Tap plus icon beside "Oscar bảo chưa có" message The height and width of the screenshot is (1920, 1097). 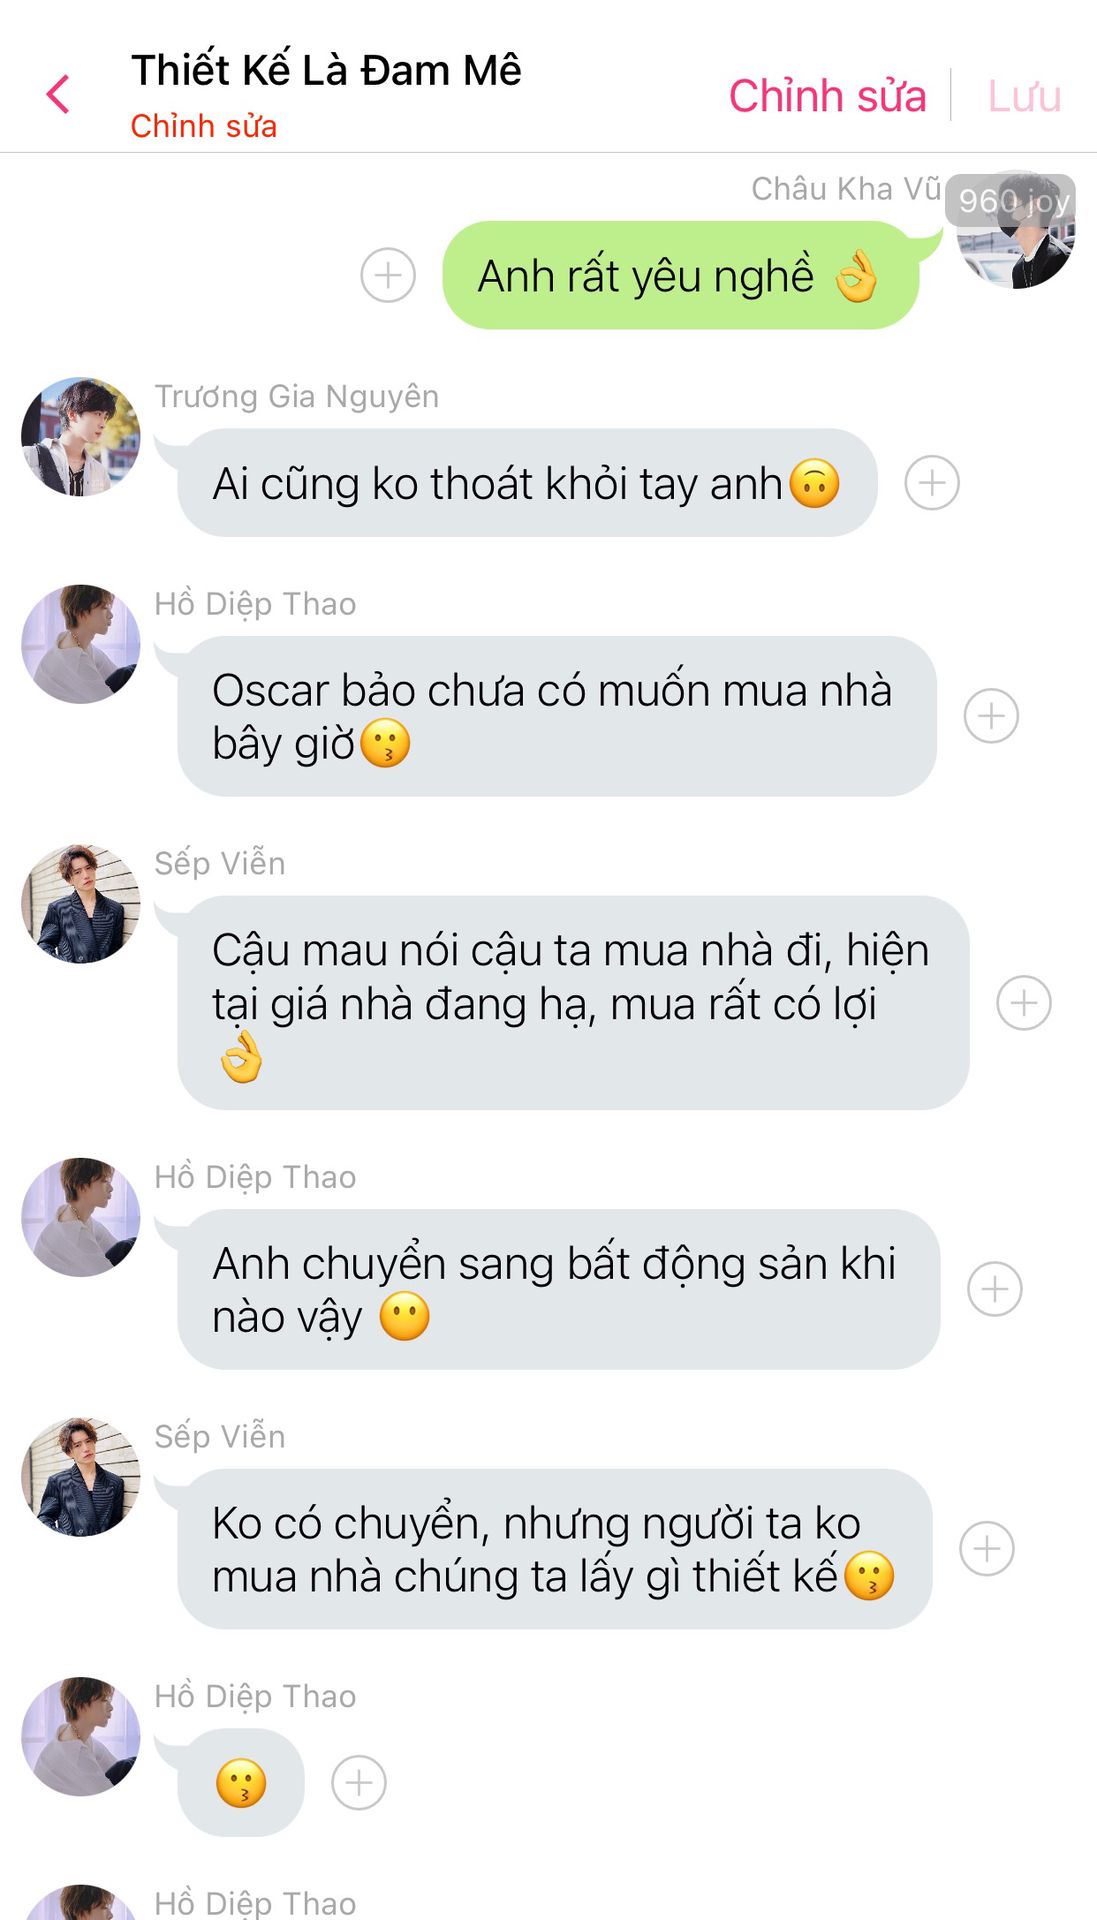(x=991, y=716)
